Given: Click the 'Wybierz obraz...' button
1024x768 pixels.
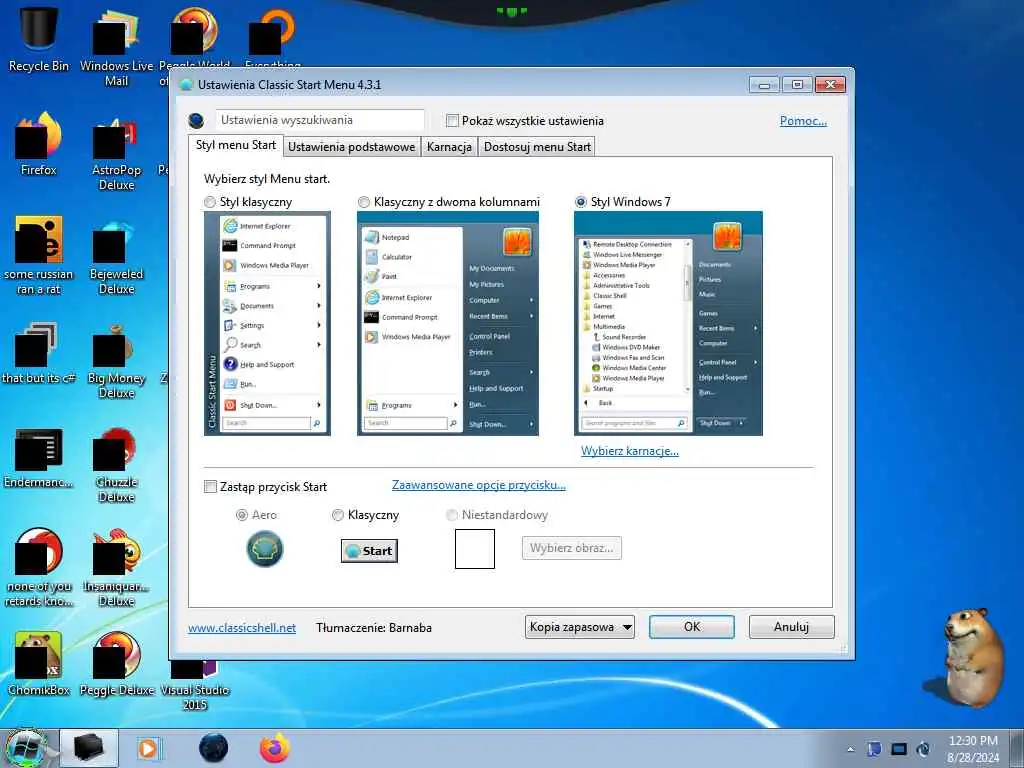Looking at the screenshot, I should click(571, 548).
